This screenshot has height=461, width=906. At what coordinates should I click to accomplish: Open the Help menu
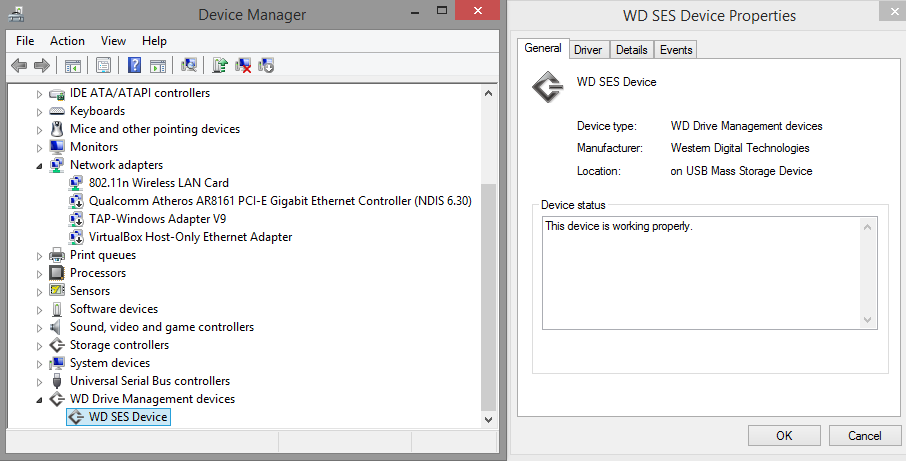click(154, 41)
